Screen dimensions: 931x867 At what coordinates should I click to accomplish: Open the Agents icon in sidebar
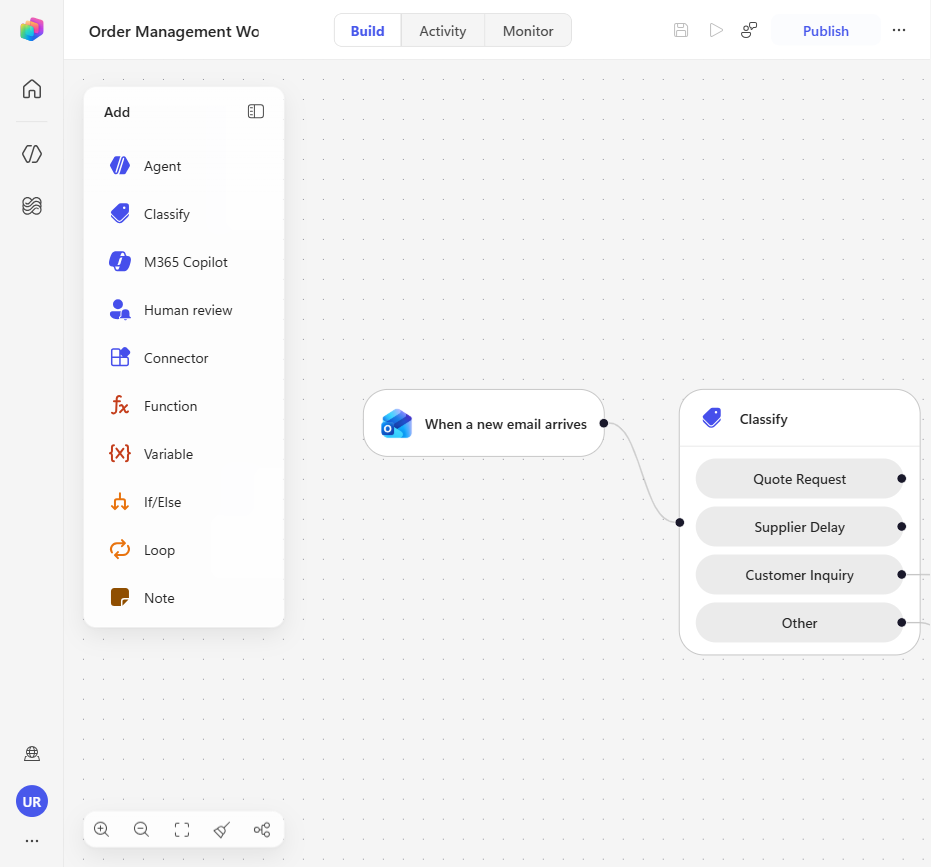31,154
